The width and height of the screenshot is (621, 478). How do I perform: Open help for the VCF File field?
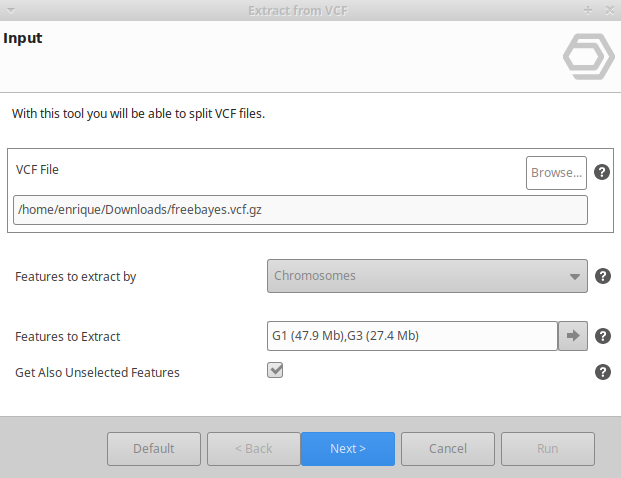[602, 172]
